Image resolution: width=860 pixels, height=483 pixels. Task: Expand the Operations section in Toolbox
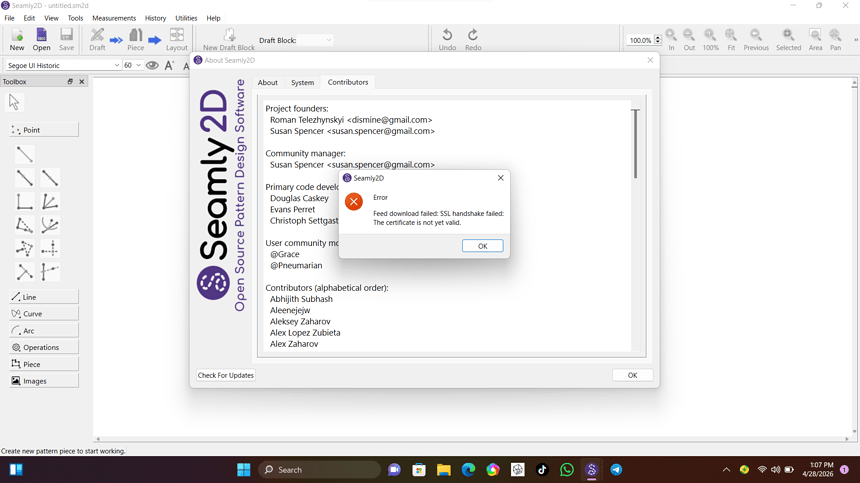44,348
